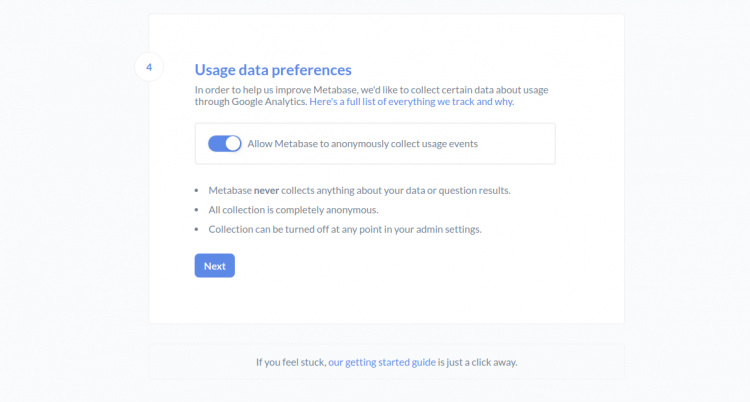Click the bold word 'never'

266,190
